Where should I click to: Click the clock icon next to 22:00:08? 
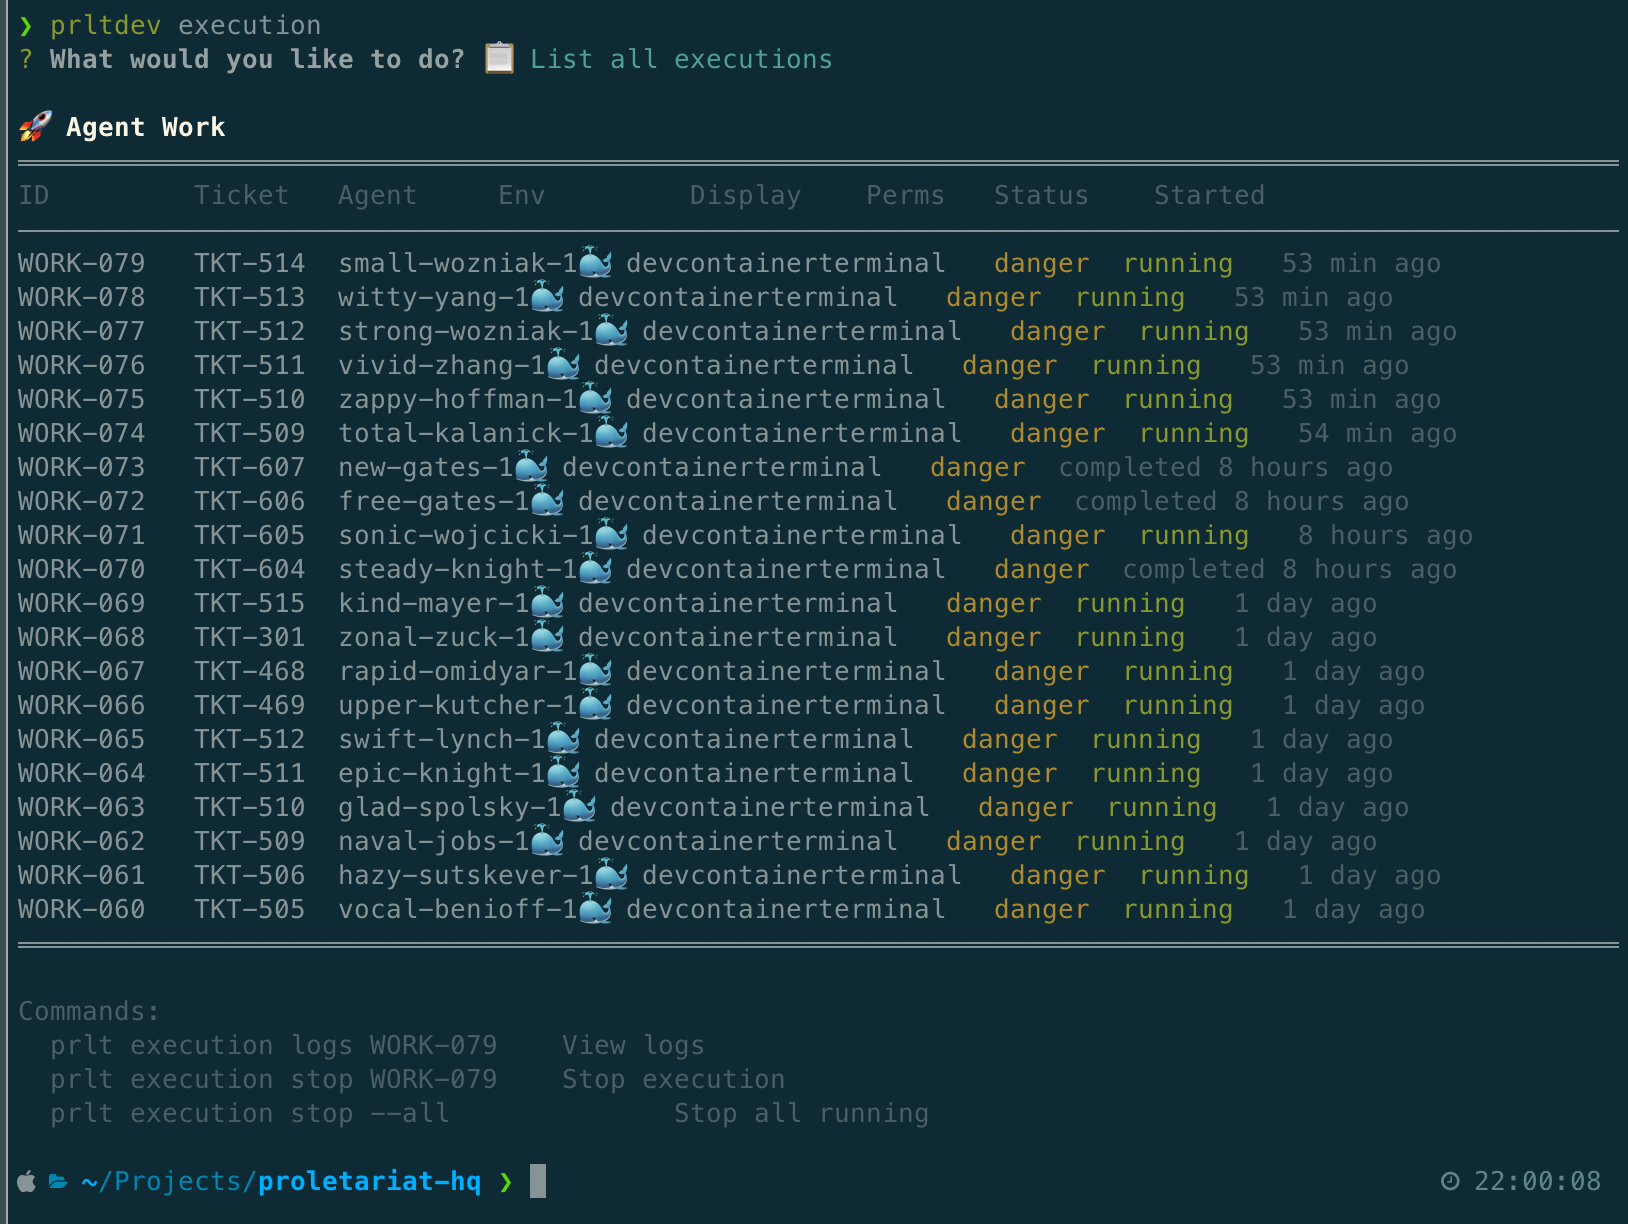(x=1450, y=1181)
